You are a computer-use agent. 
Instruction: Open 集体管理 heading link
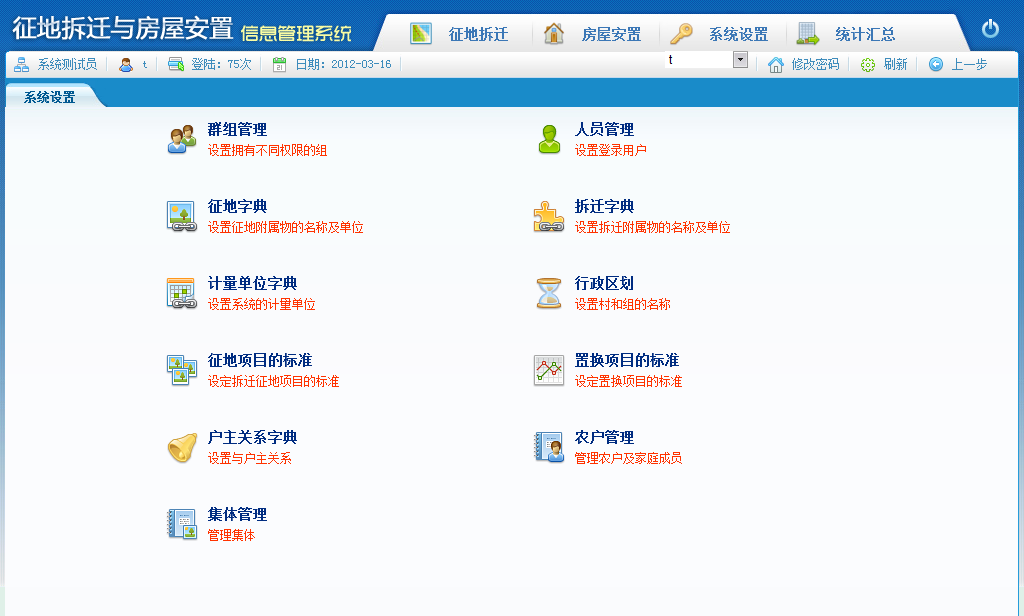pyautogui.click(x=237, y=515)
